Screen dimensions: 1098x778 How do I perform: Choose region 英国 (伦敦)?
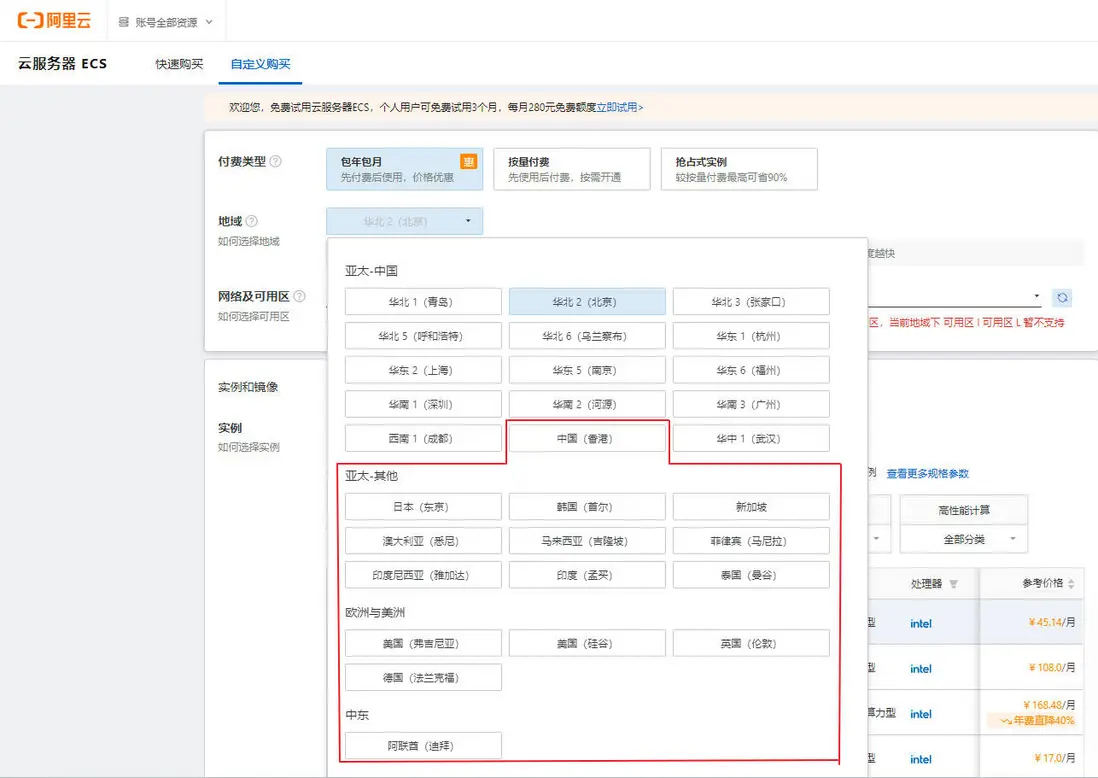[751, 644]
